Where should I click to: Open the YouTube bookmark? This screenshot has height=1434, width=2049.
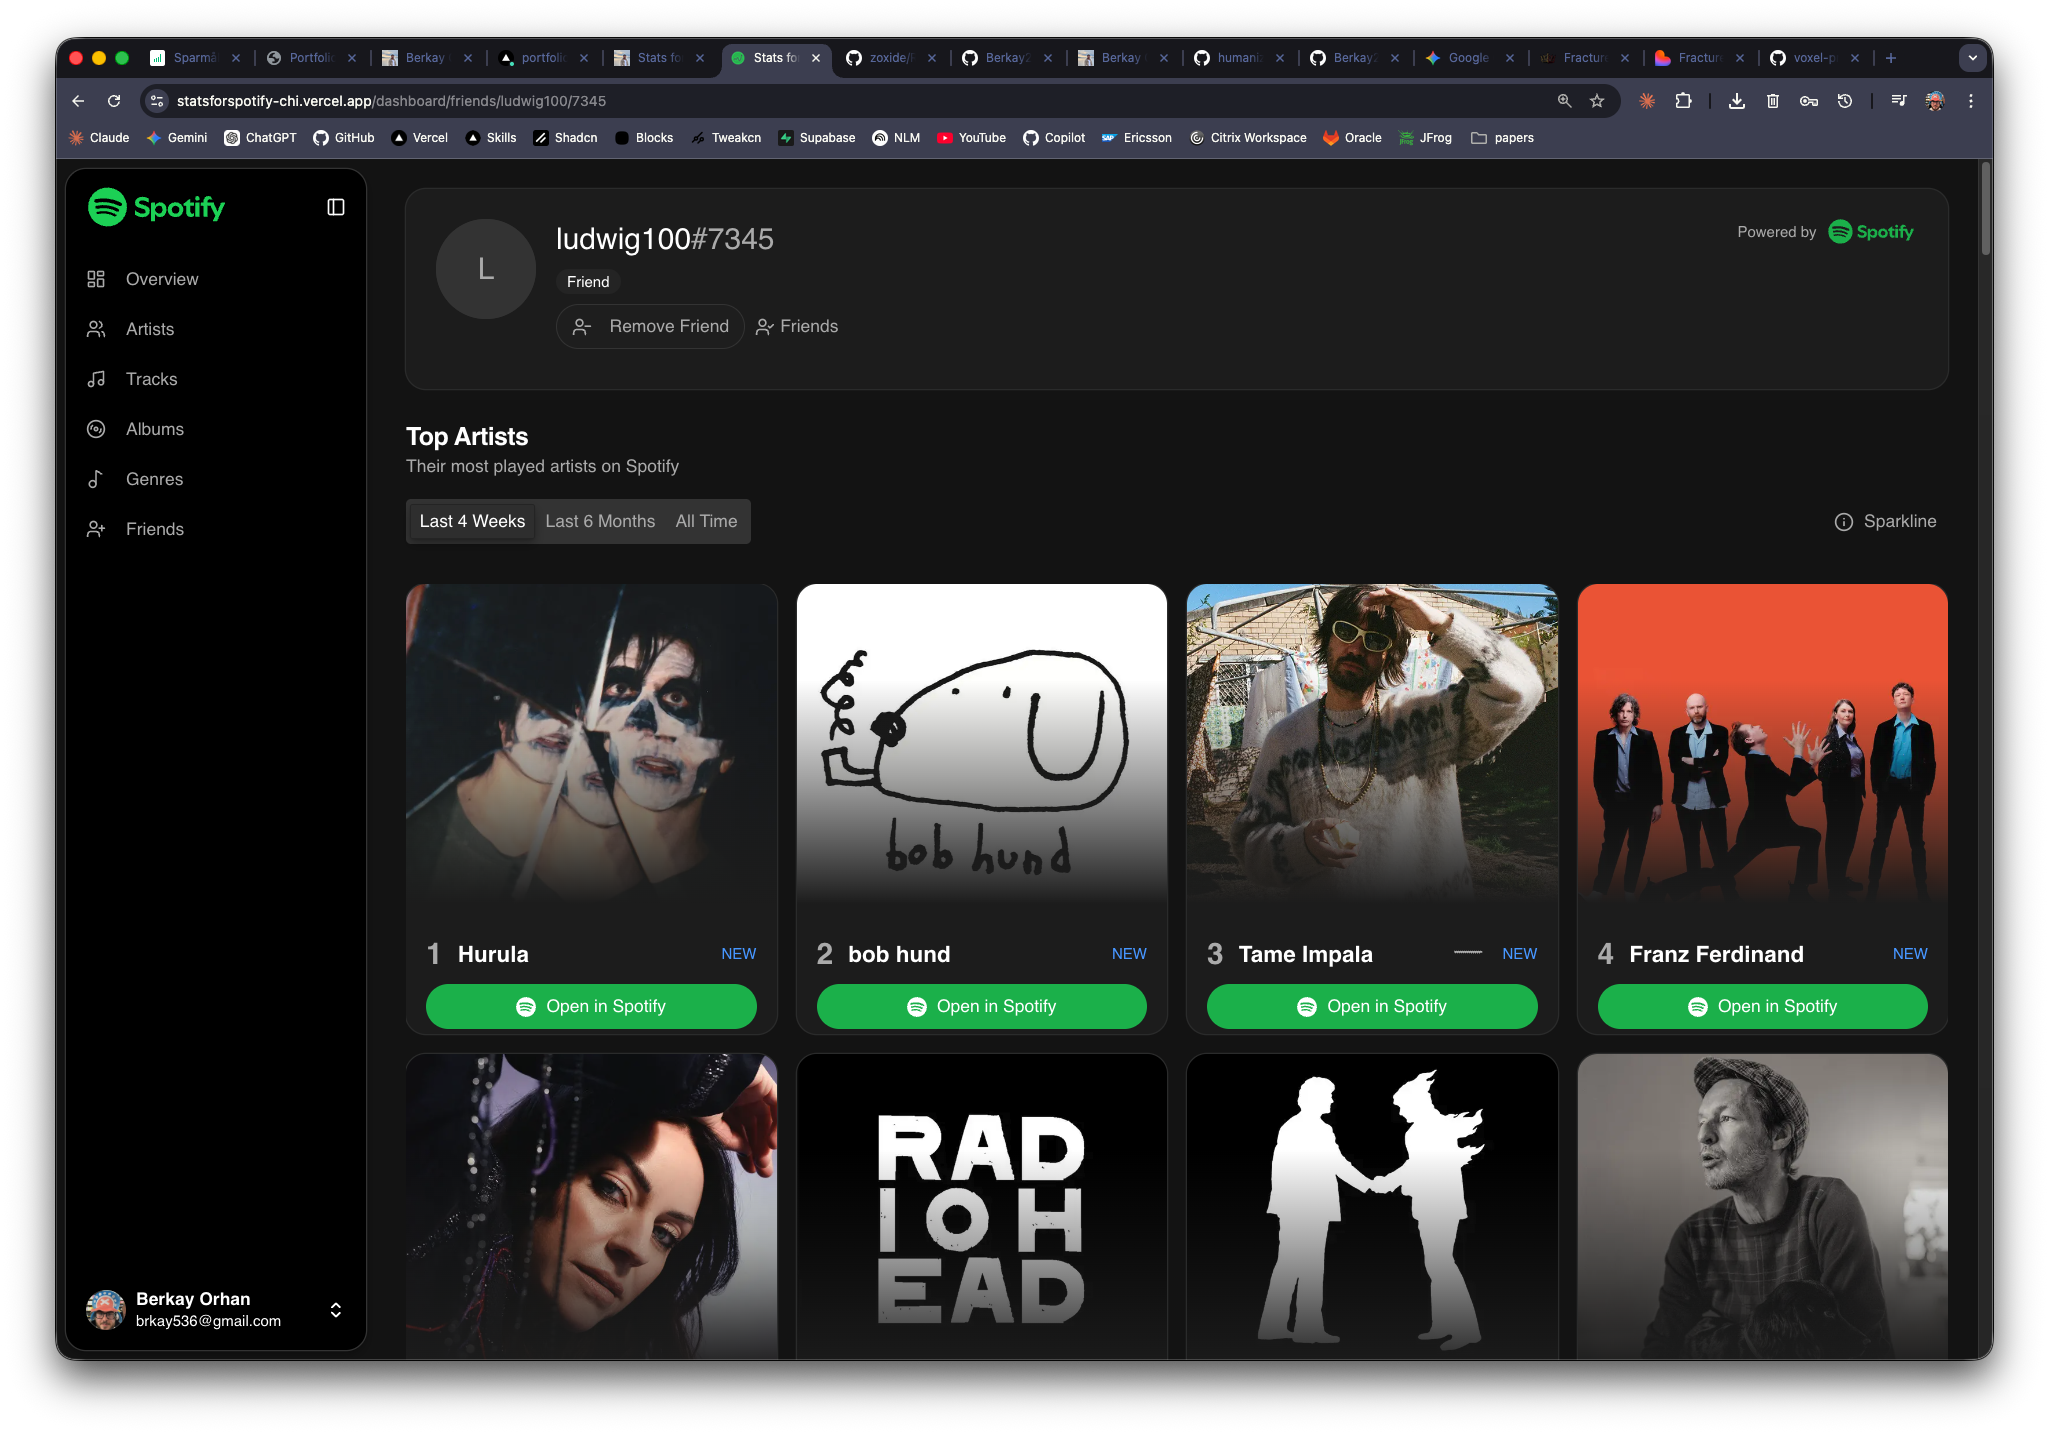[971, 138]
